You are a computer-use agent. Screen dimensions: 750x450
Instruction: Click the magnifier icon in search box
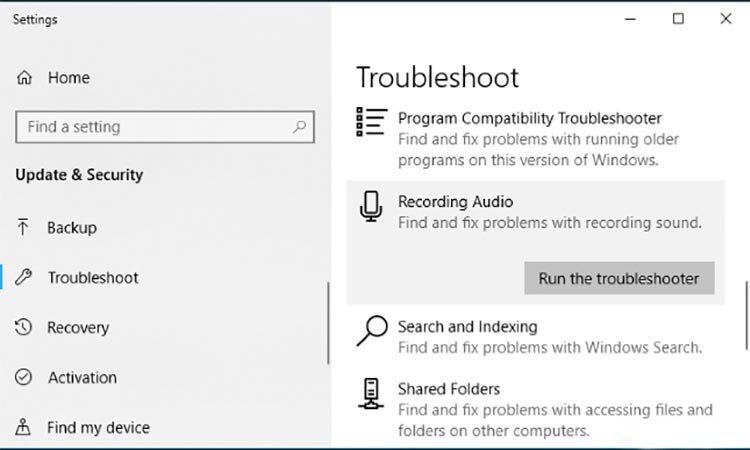tap(299, 127)
